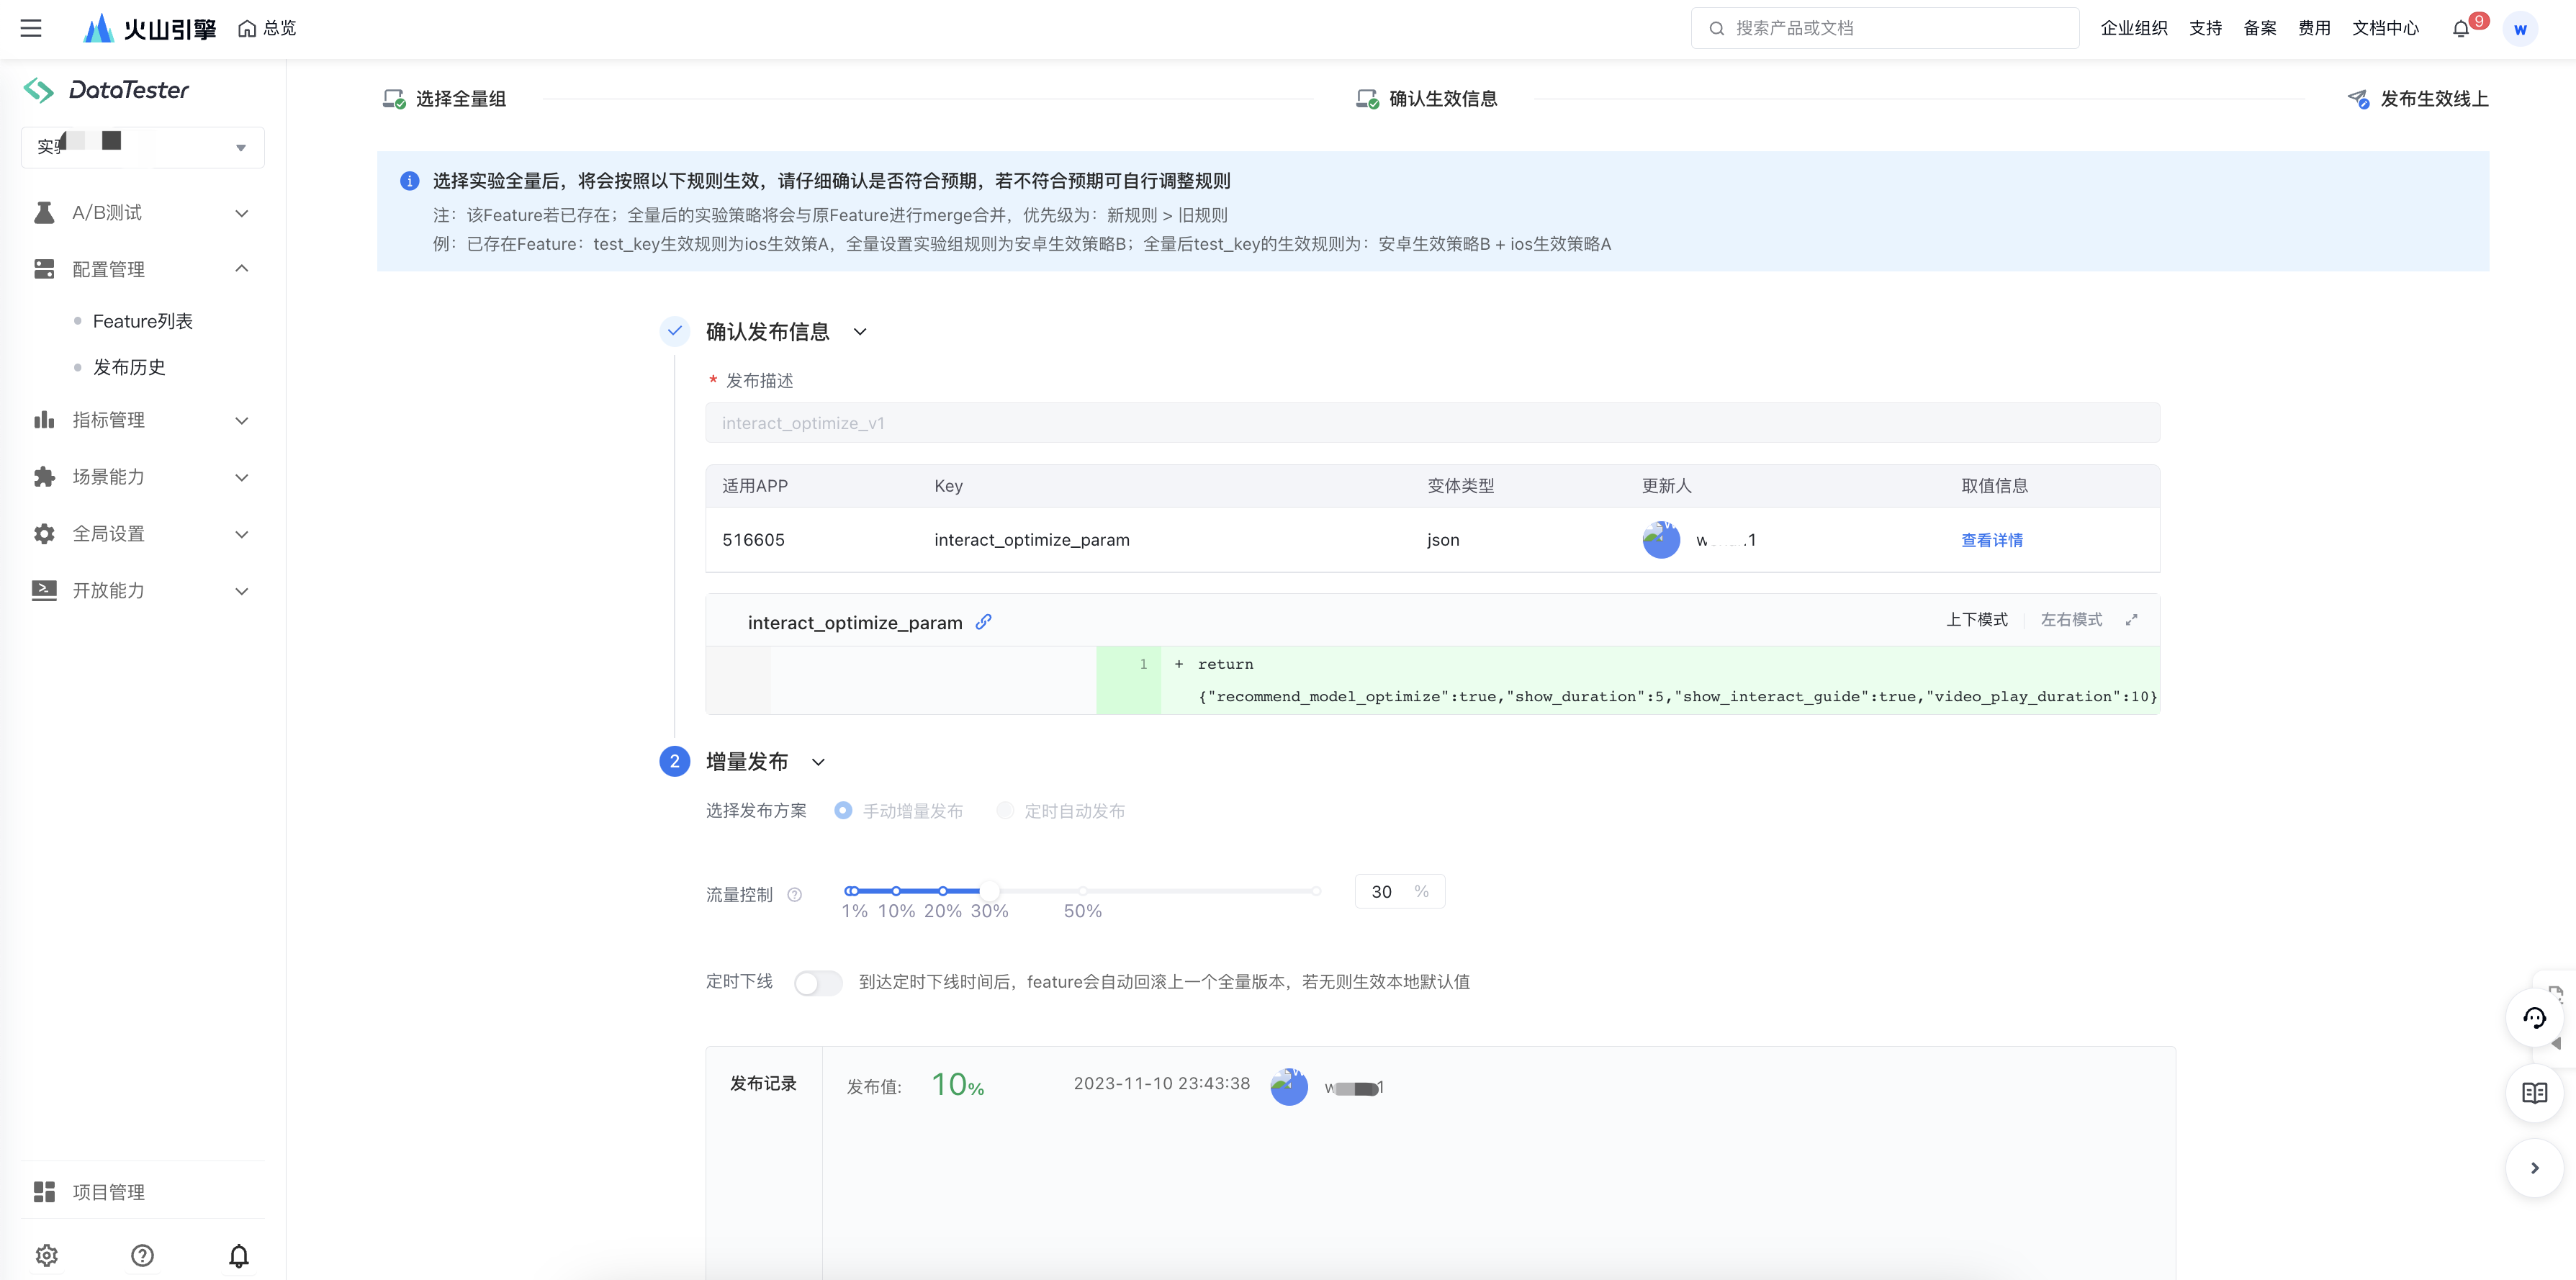Open 项目管理 in sidebar
2576x1280 pixels.
(108, 1192)
